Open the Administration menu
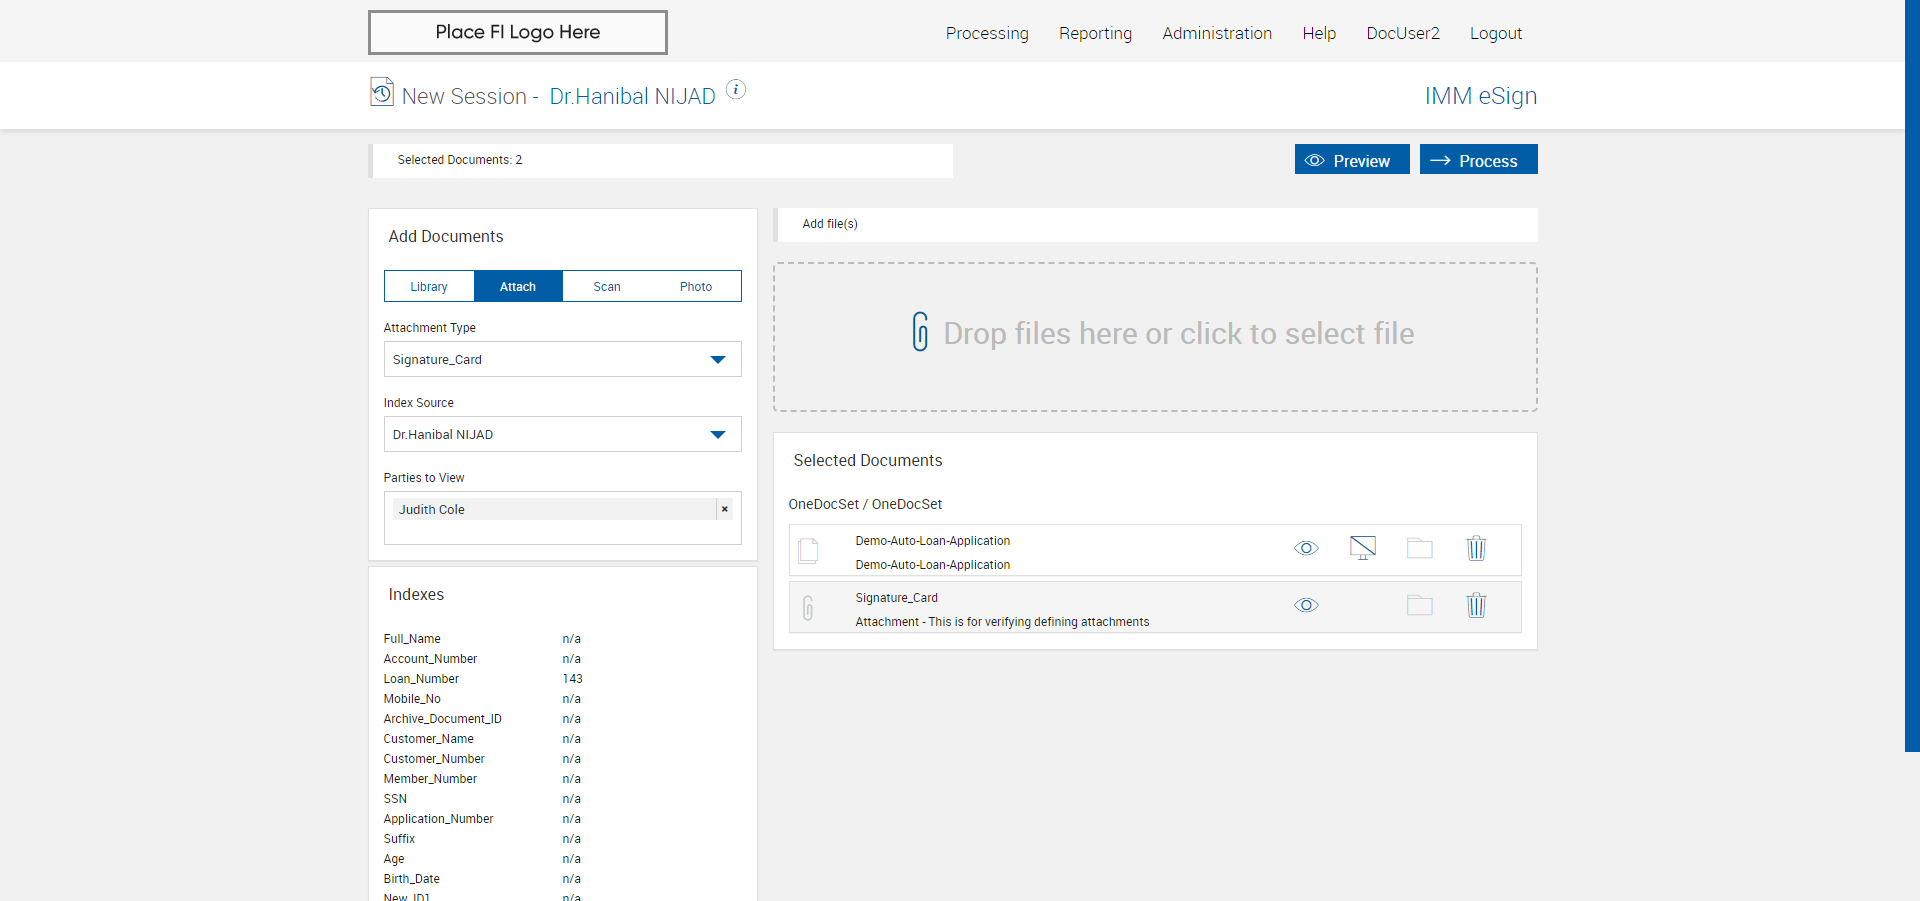Screen dimensions: 1920x901 pos(1216,33)
